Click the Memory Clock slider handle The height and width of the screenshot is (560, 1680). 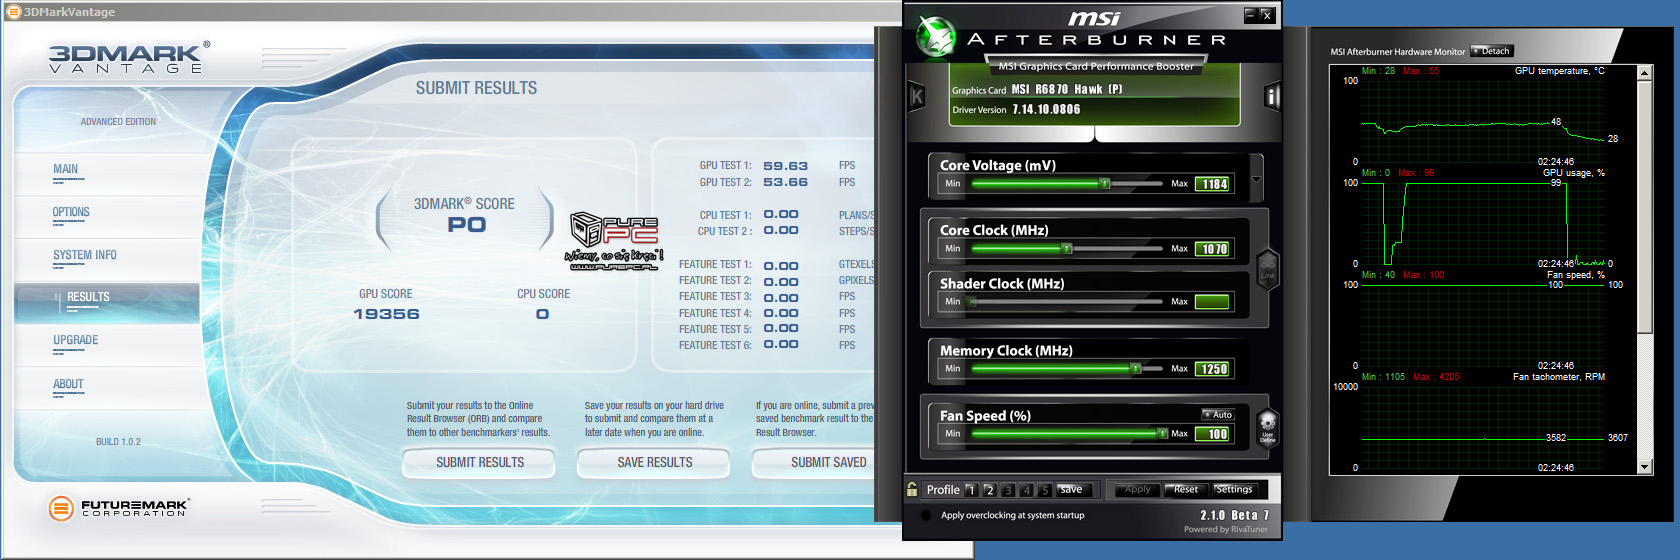(x=1136, y=368)
